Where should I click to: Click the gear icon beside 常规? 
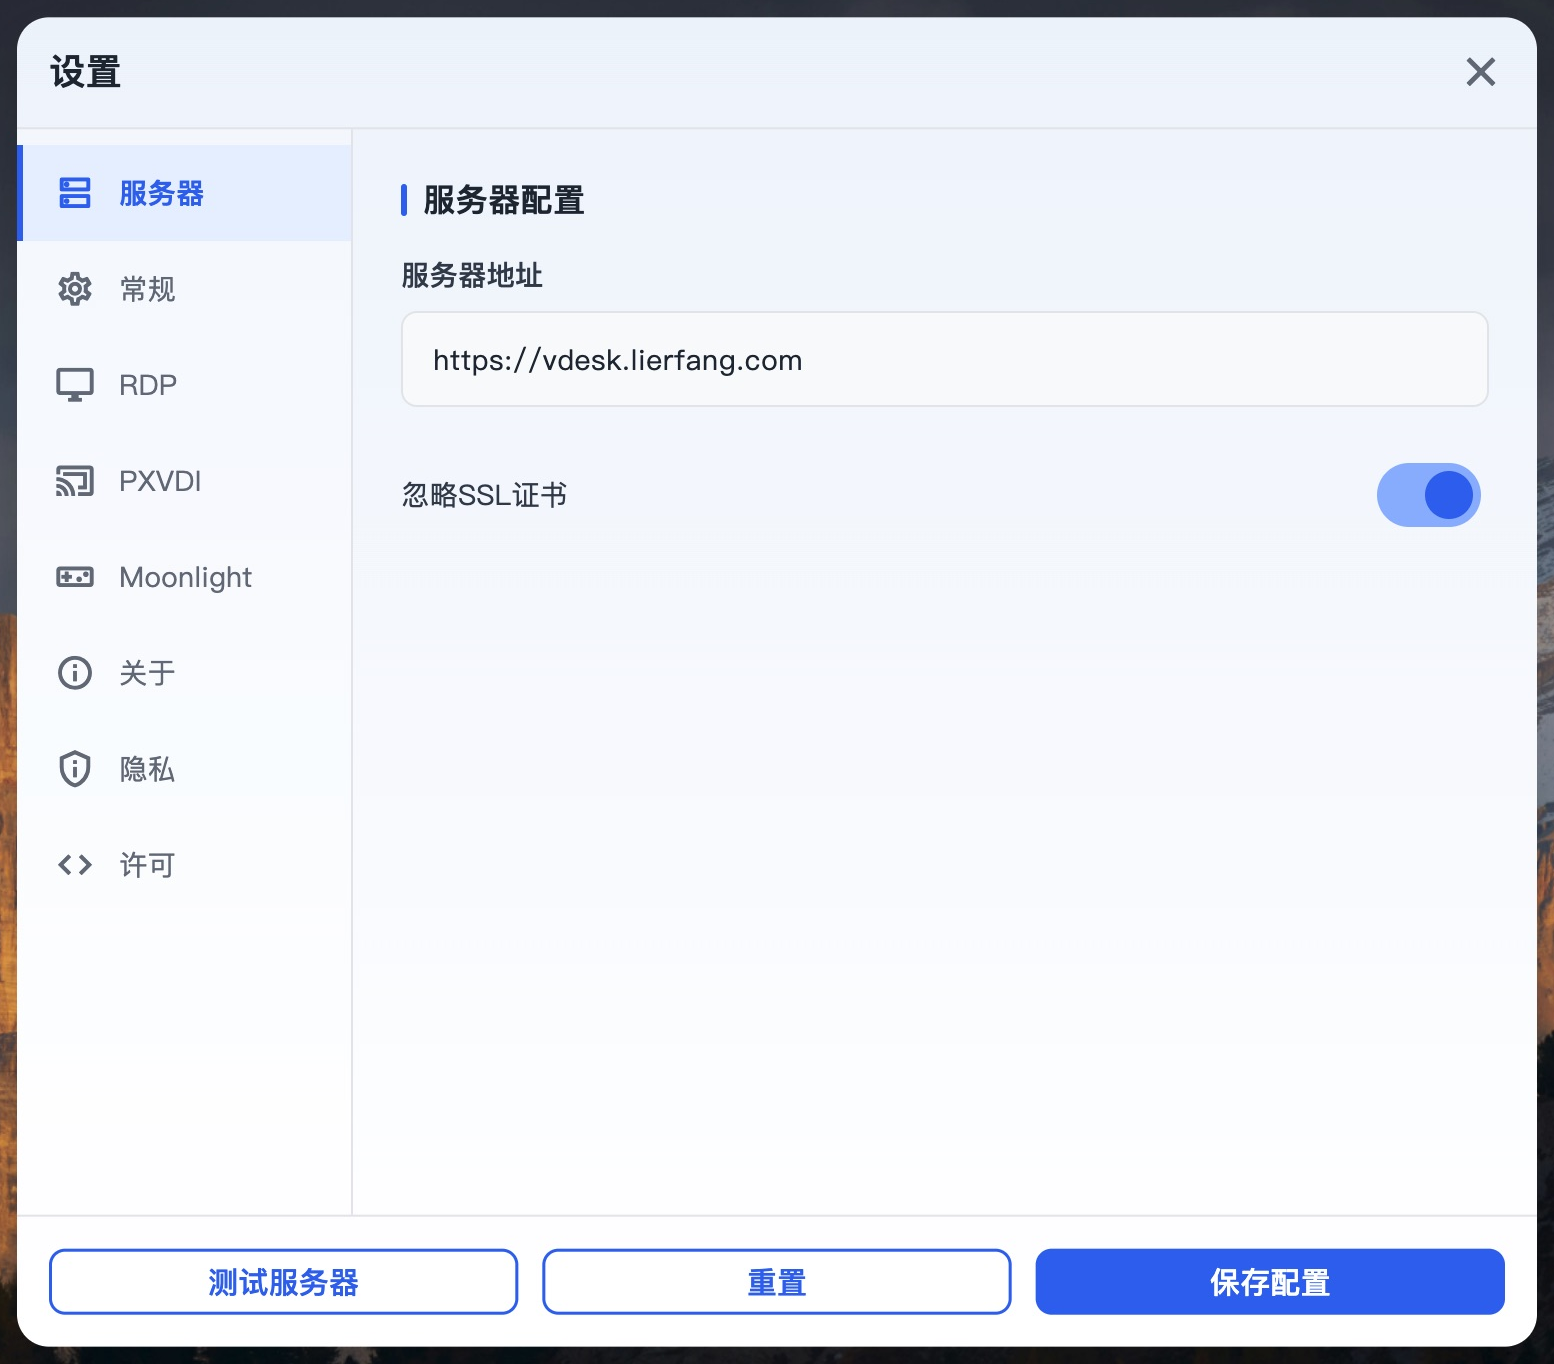tap(75, 289)
